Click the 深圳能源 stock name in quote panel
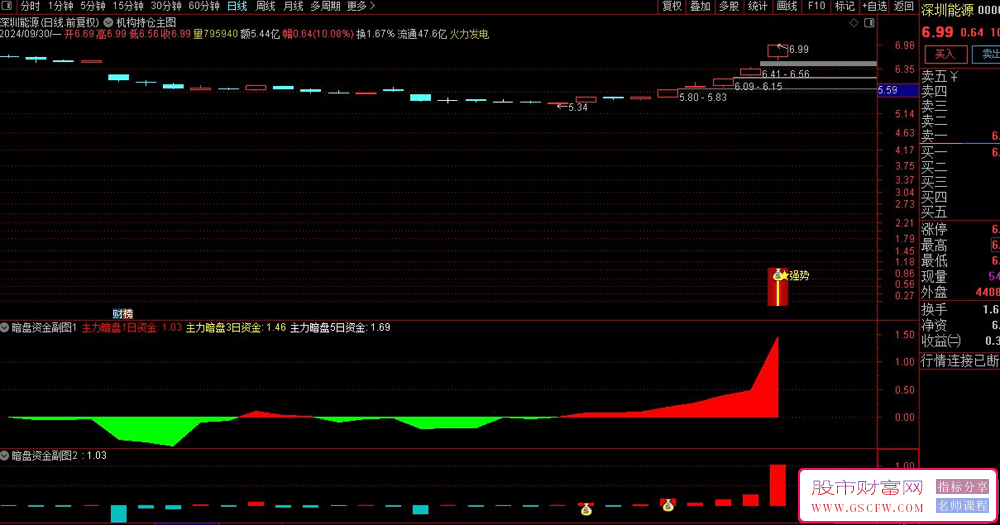The width and height of the screenshot is (1000, 525). coord(946,10)
